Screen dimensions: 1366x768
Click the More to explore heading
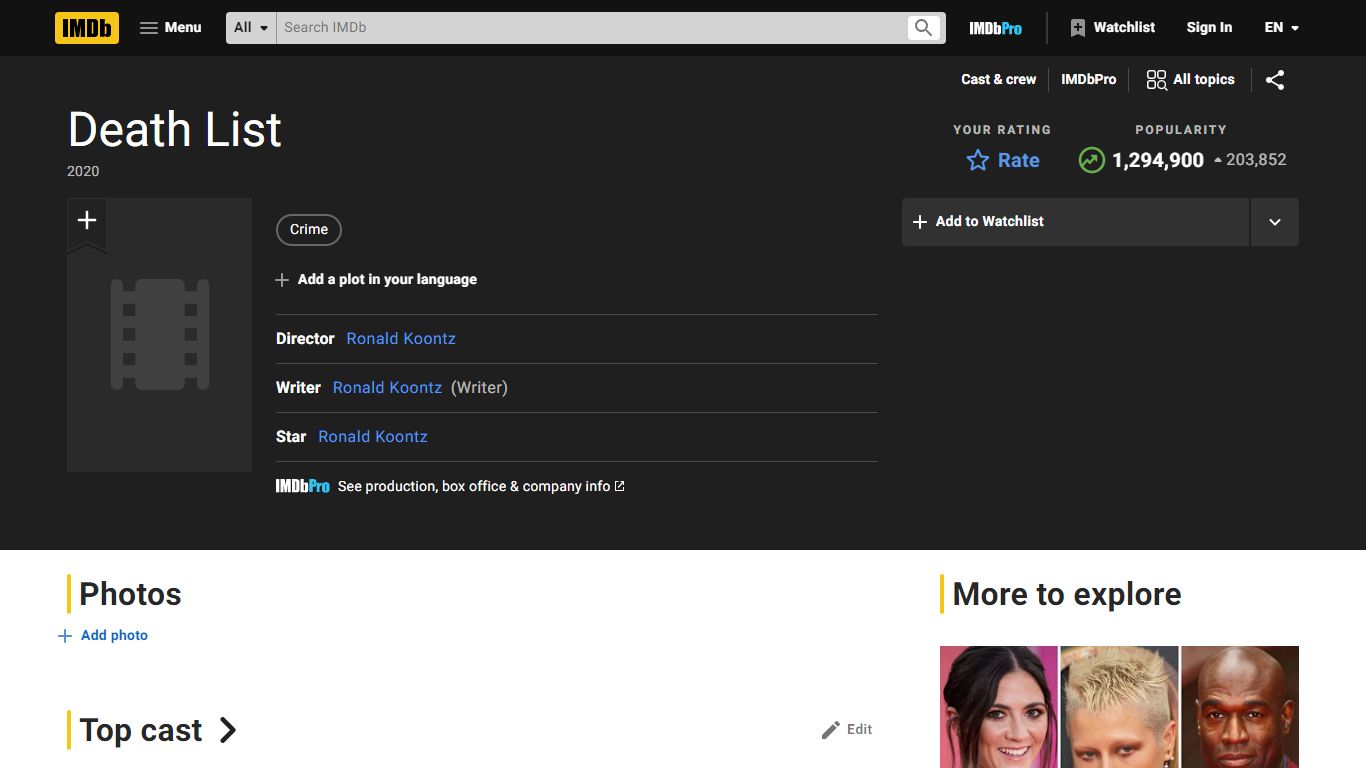point(1067,594)
